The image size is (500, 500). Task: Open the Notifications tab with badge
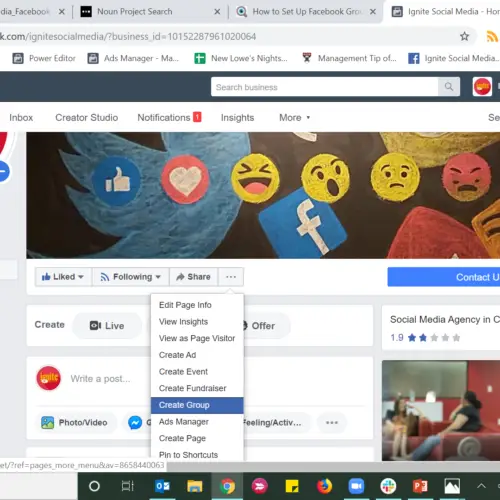pos(169,117)
